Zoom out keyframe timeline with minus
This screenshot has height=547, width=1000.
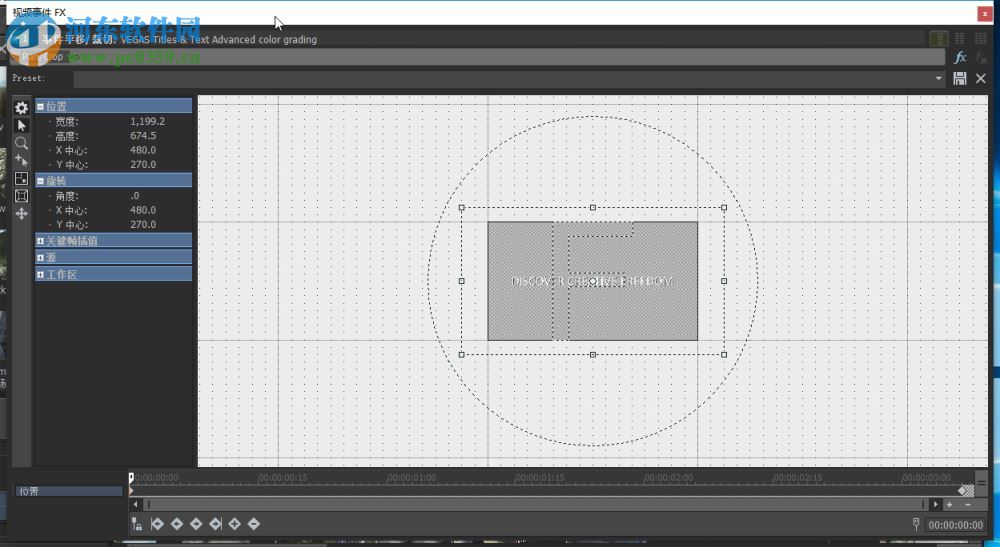point(968,504)
